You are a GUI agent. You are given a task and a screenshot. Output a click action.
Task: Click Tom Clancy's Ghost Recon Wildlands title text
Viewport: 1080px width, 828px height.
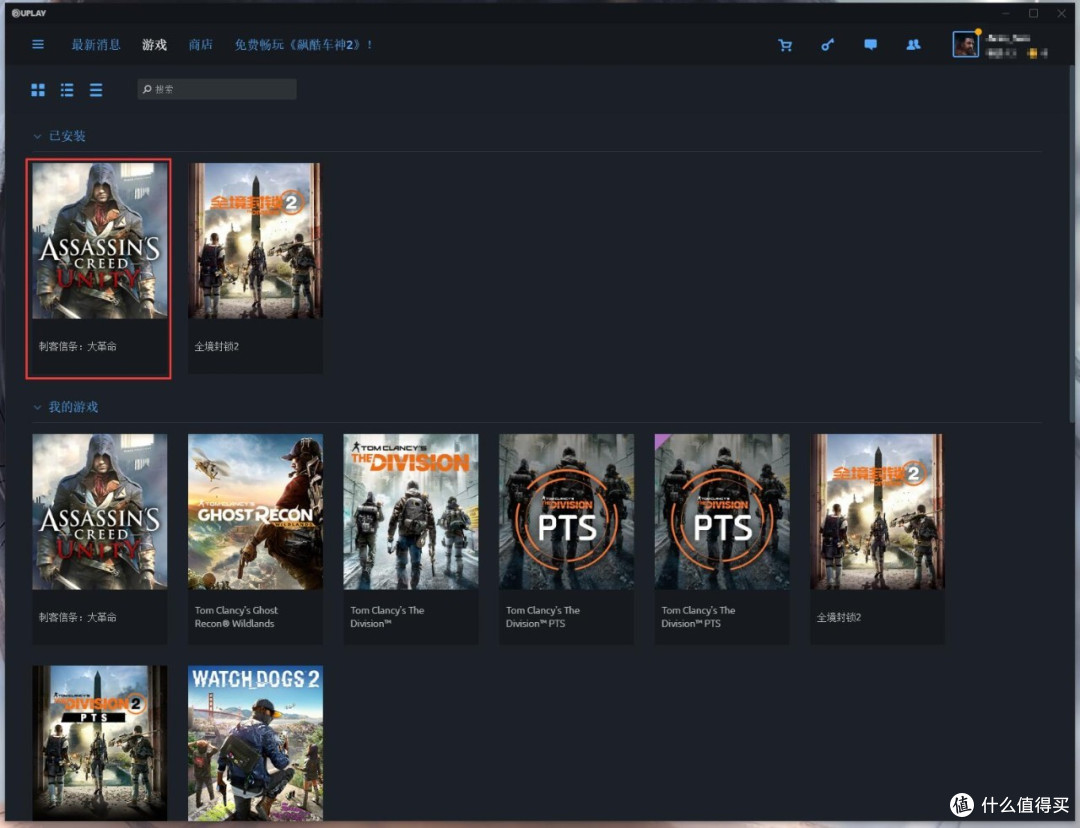(x=236, y=617)
